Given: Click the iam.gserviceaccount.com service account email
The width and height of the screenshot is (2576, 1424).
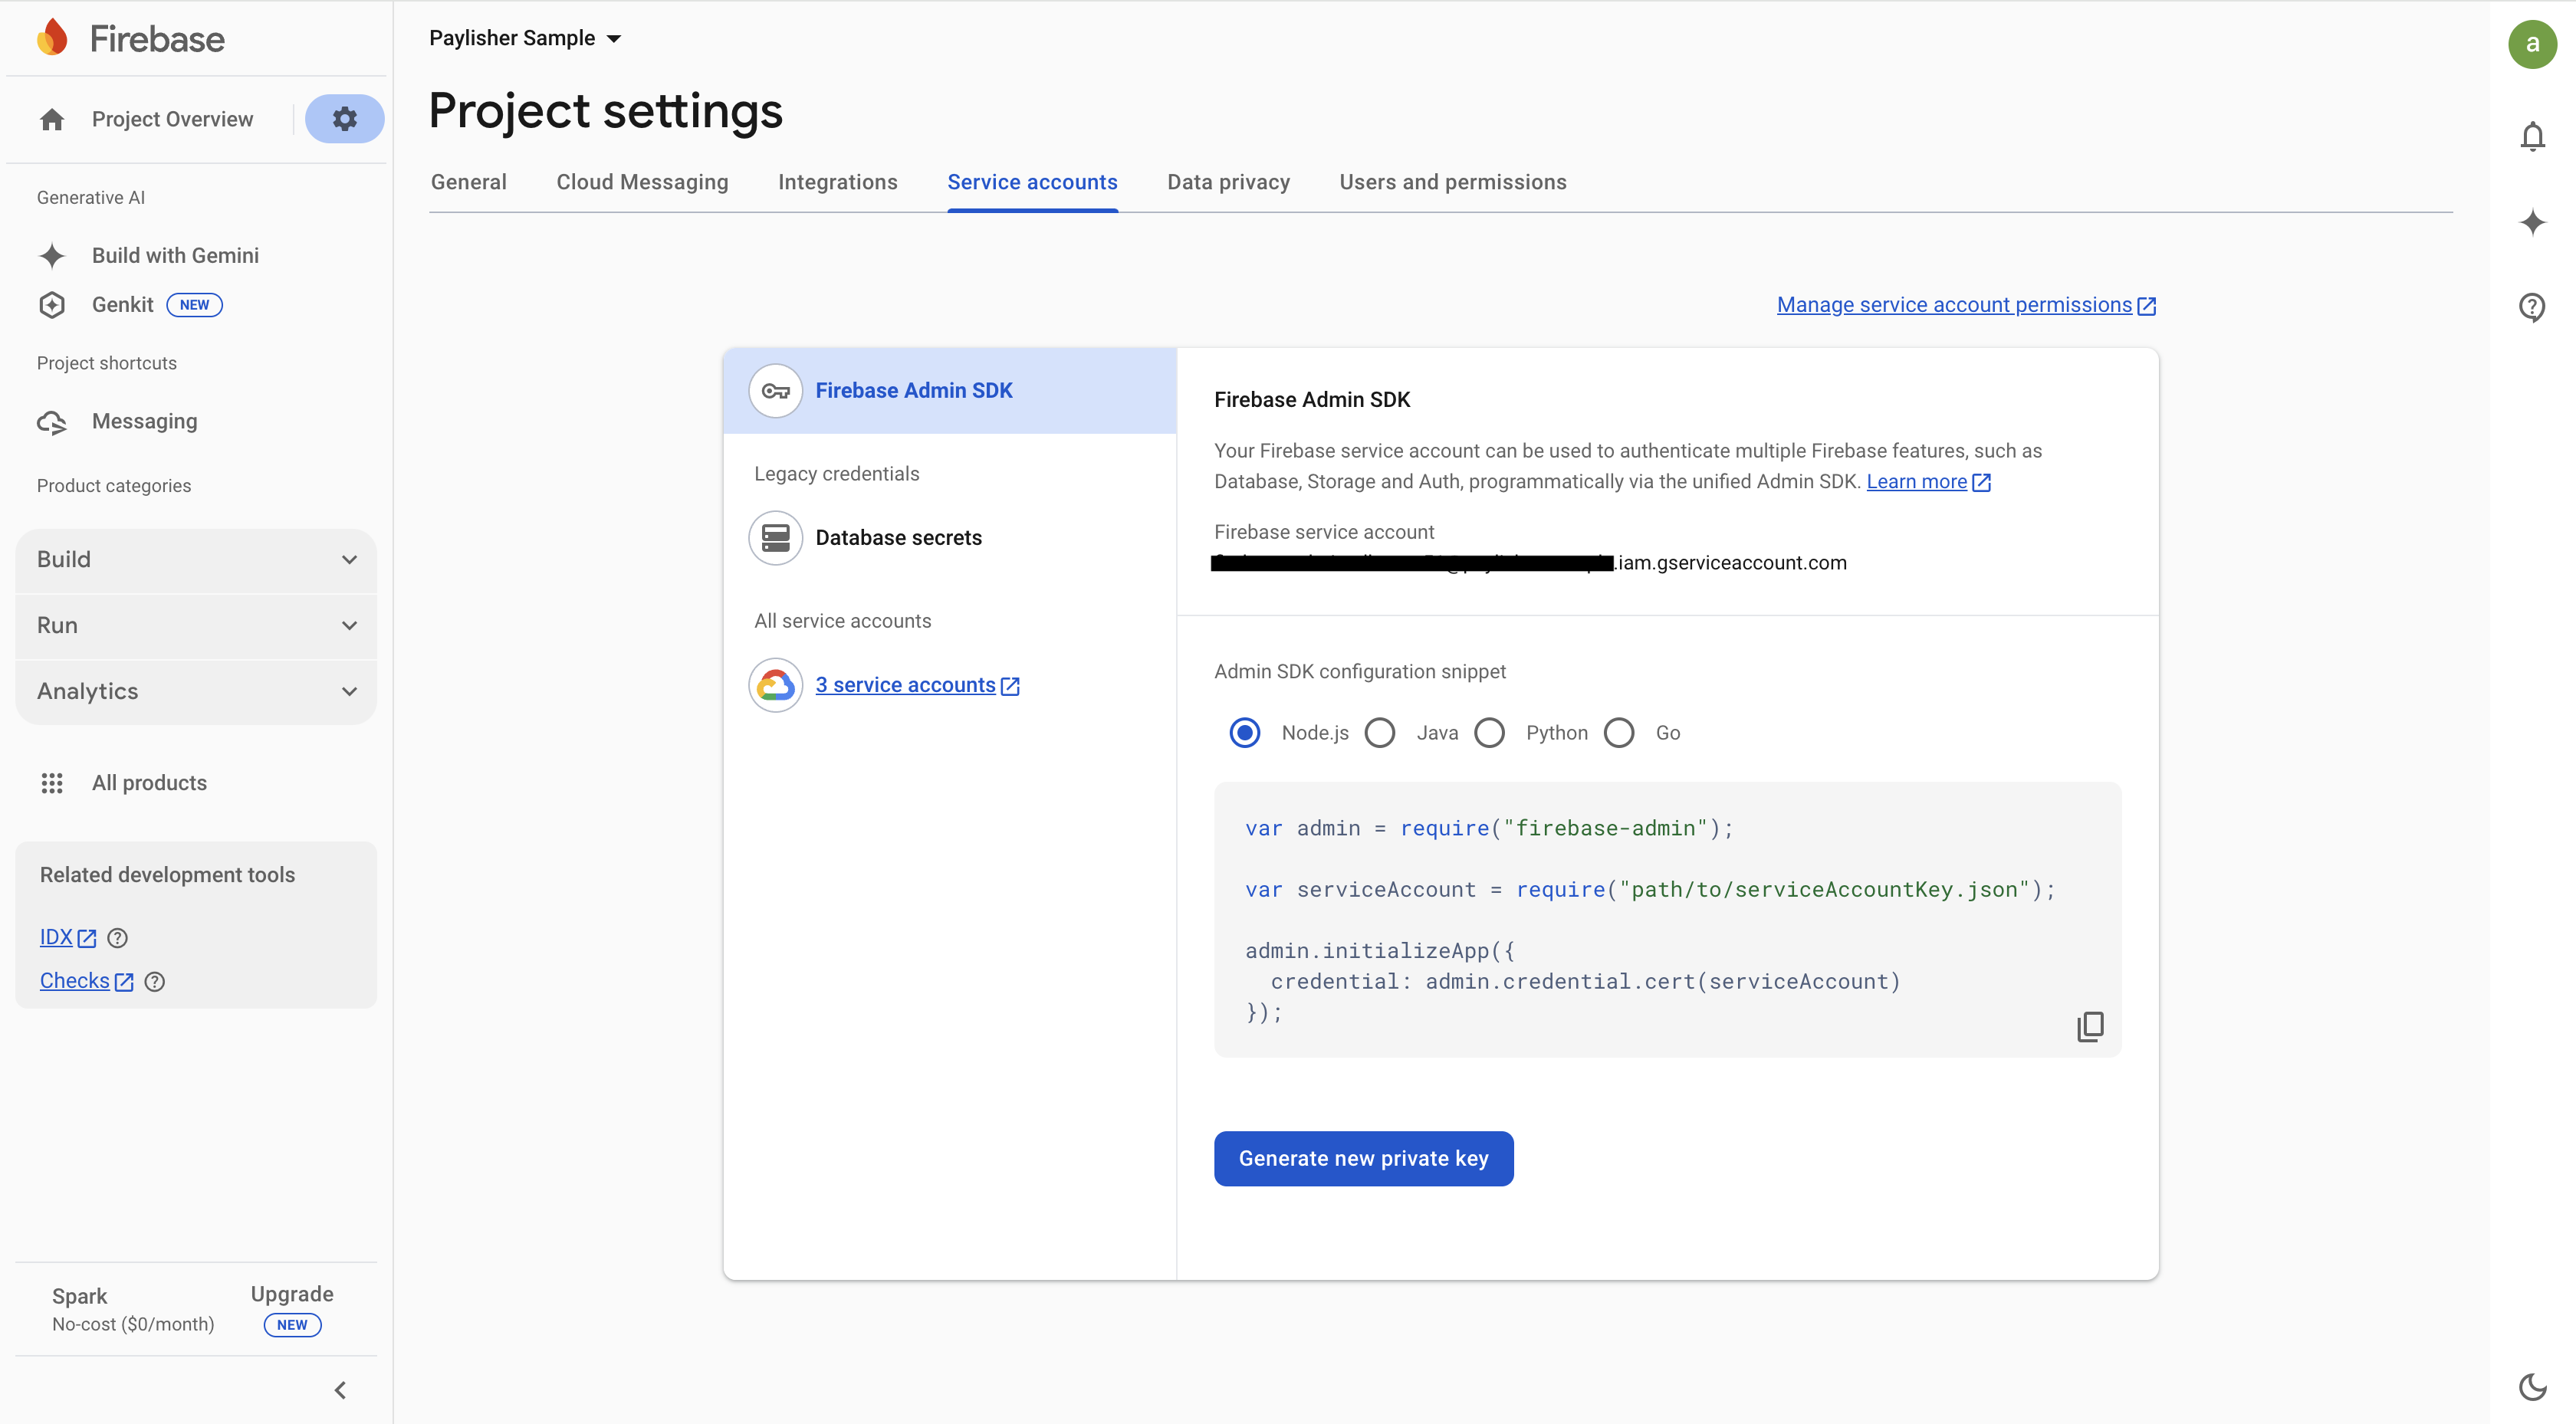Looking at the screenshot, I should click(x=1528, y=563).
